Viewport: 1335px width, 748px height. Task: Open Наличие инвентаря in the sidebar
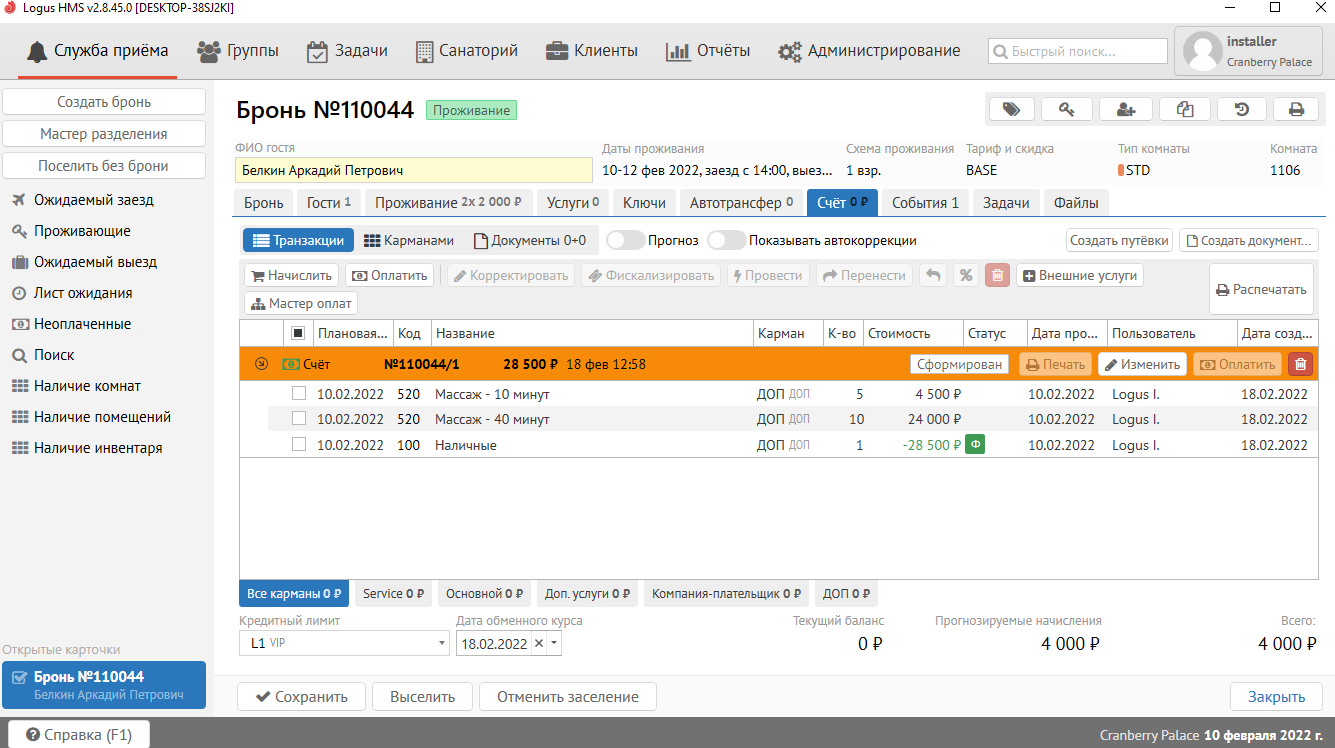point(98,448)
